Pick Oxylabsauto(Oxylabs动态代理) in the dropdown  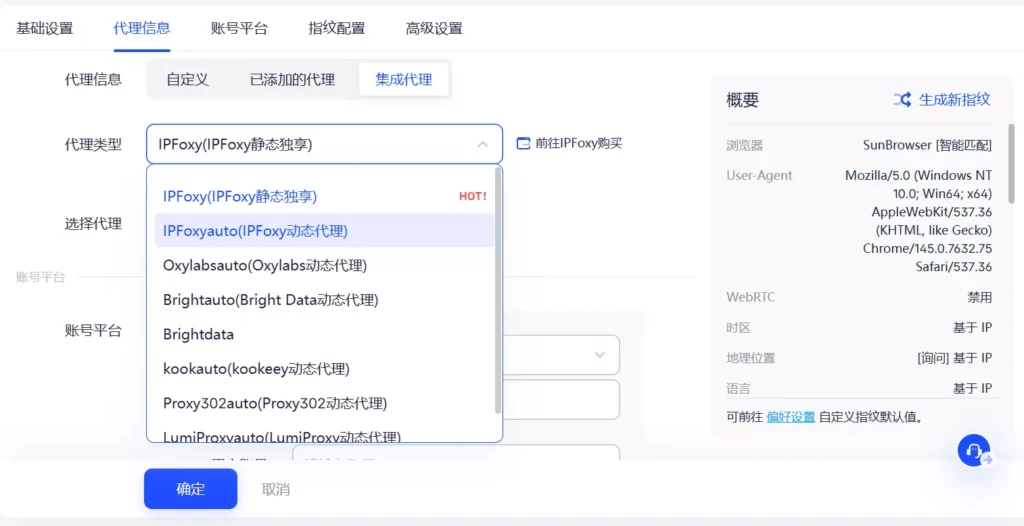265,265
